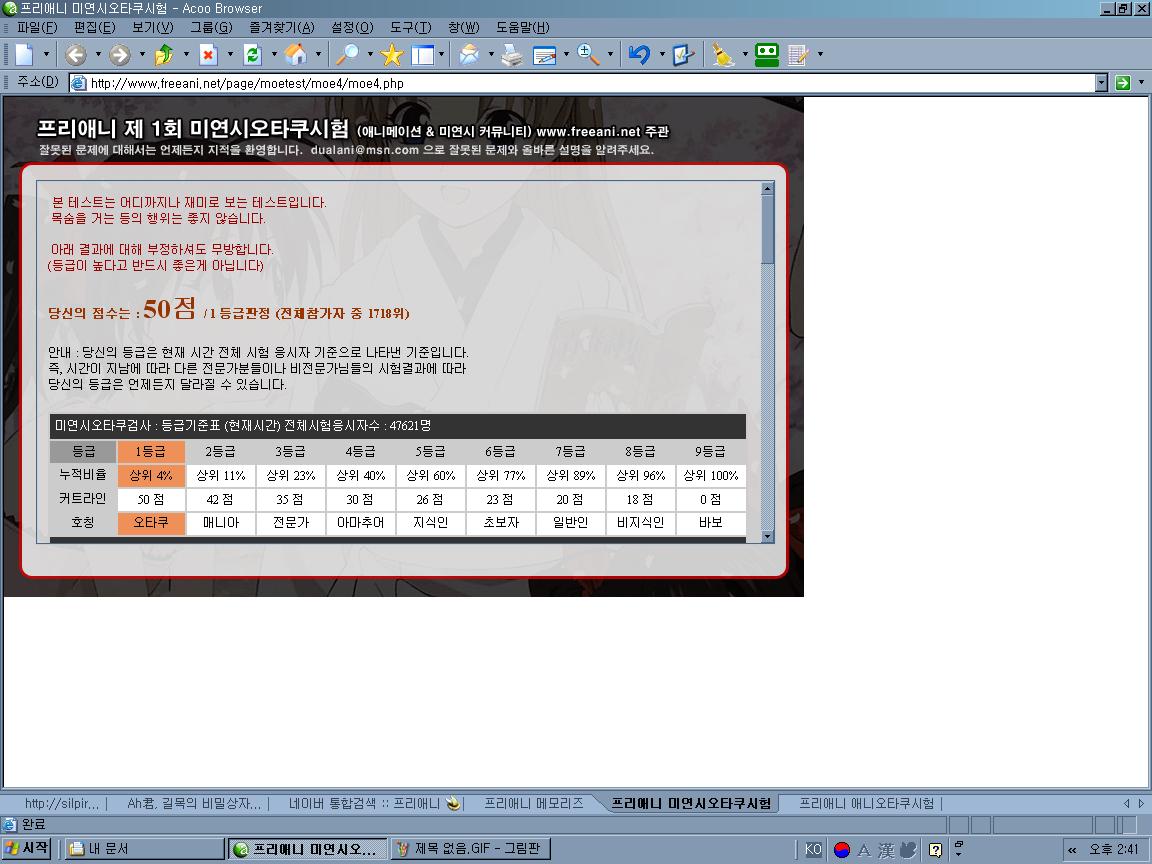Go to the Home page icon
The image size is (1152, 864).
pyautogui.click(x=296, y=55)
